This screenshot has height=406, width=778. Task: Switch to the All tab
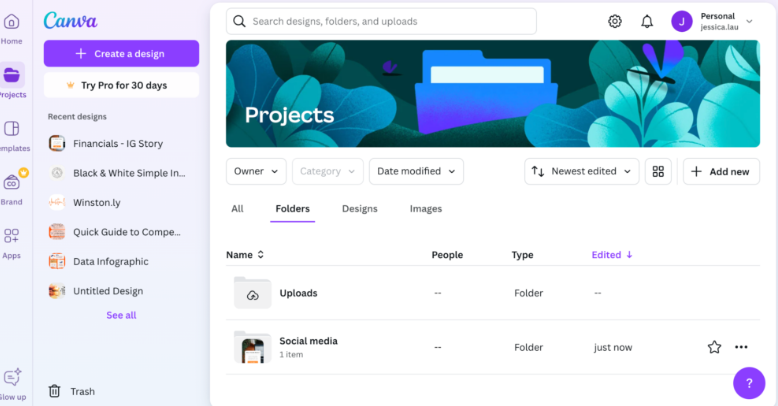pos(237,209)
